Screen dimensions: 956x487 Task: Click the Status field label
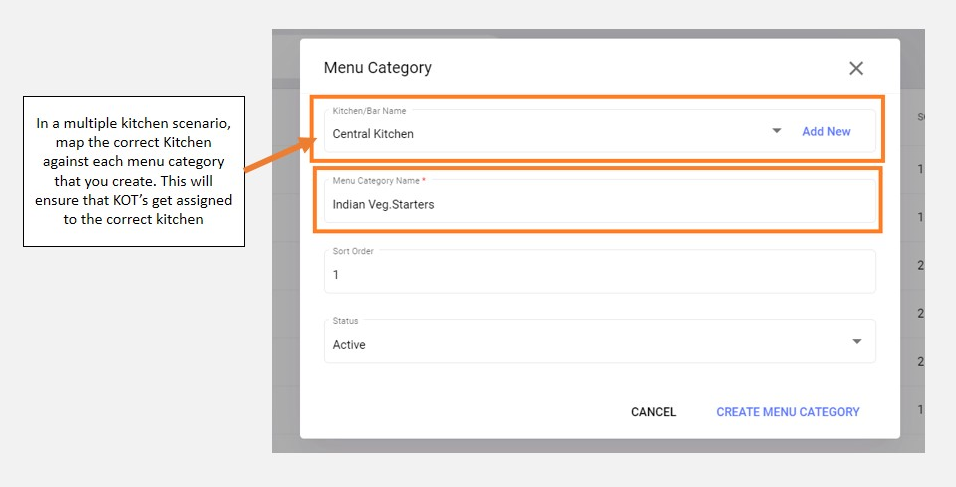345,321
